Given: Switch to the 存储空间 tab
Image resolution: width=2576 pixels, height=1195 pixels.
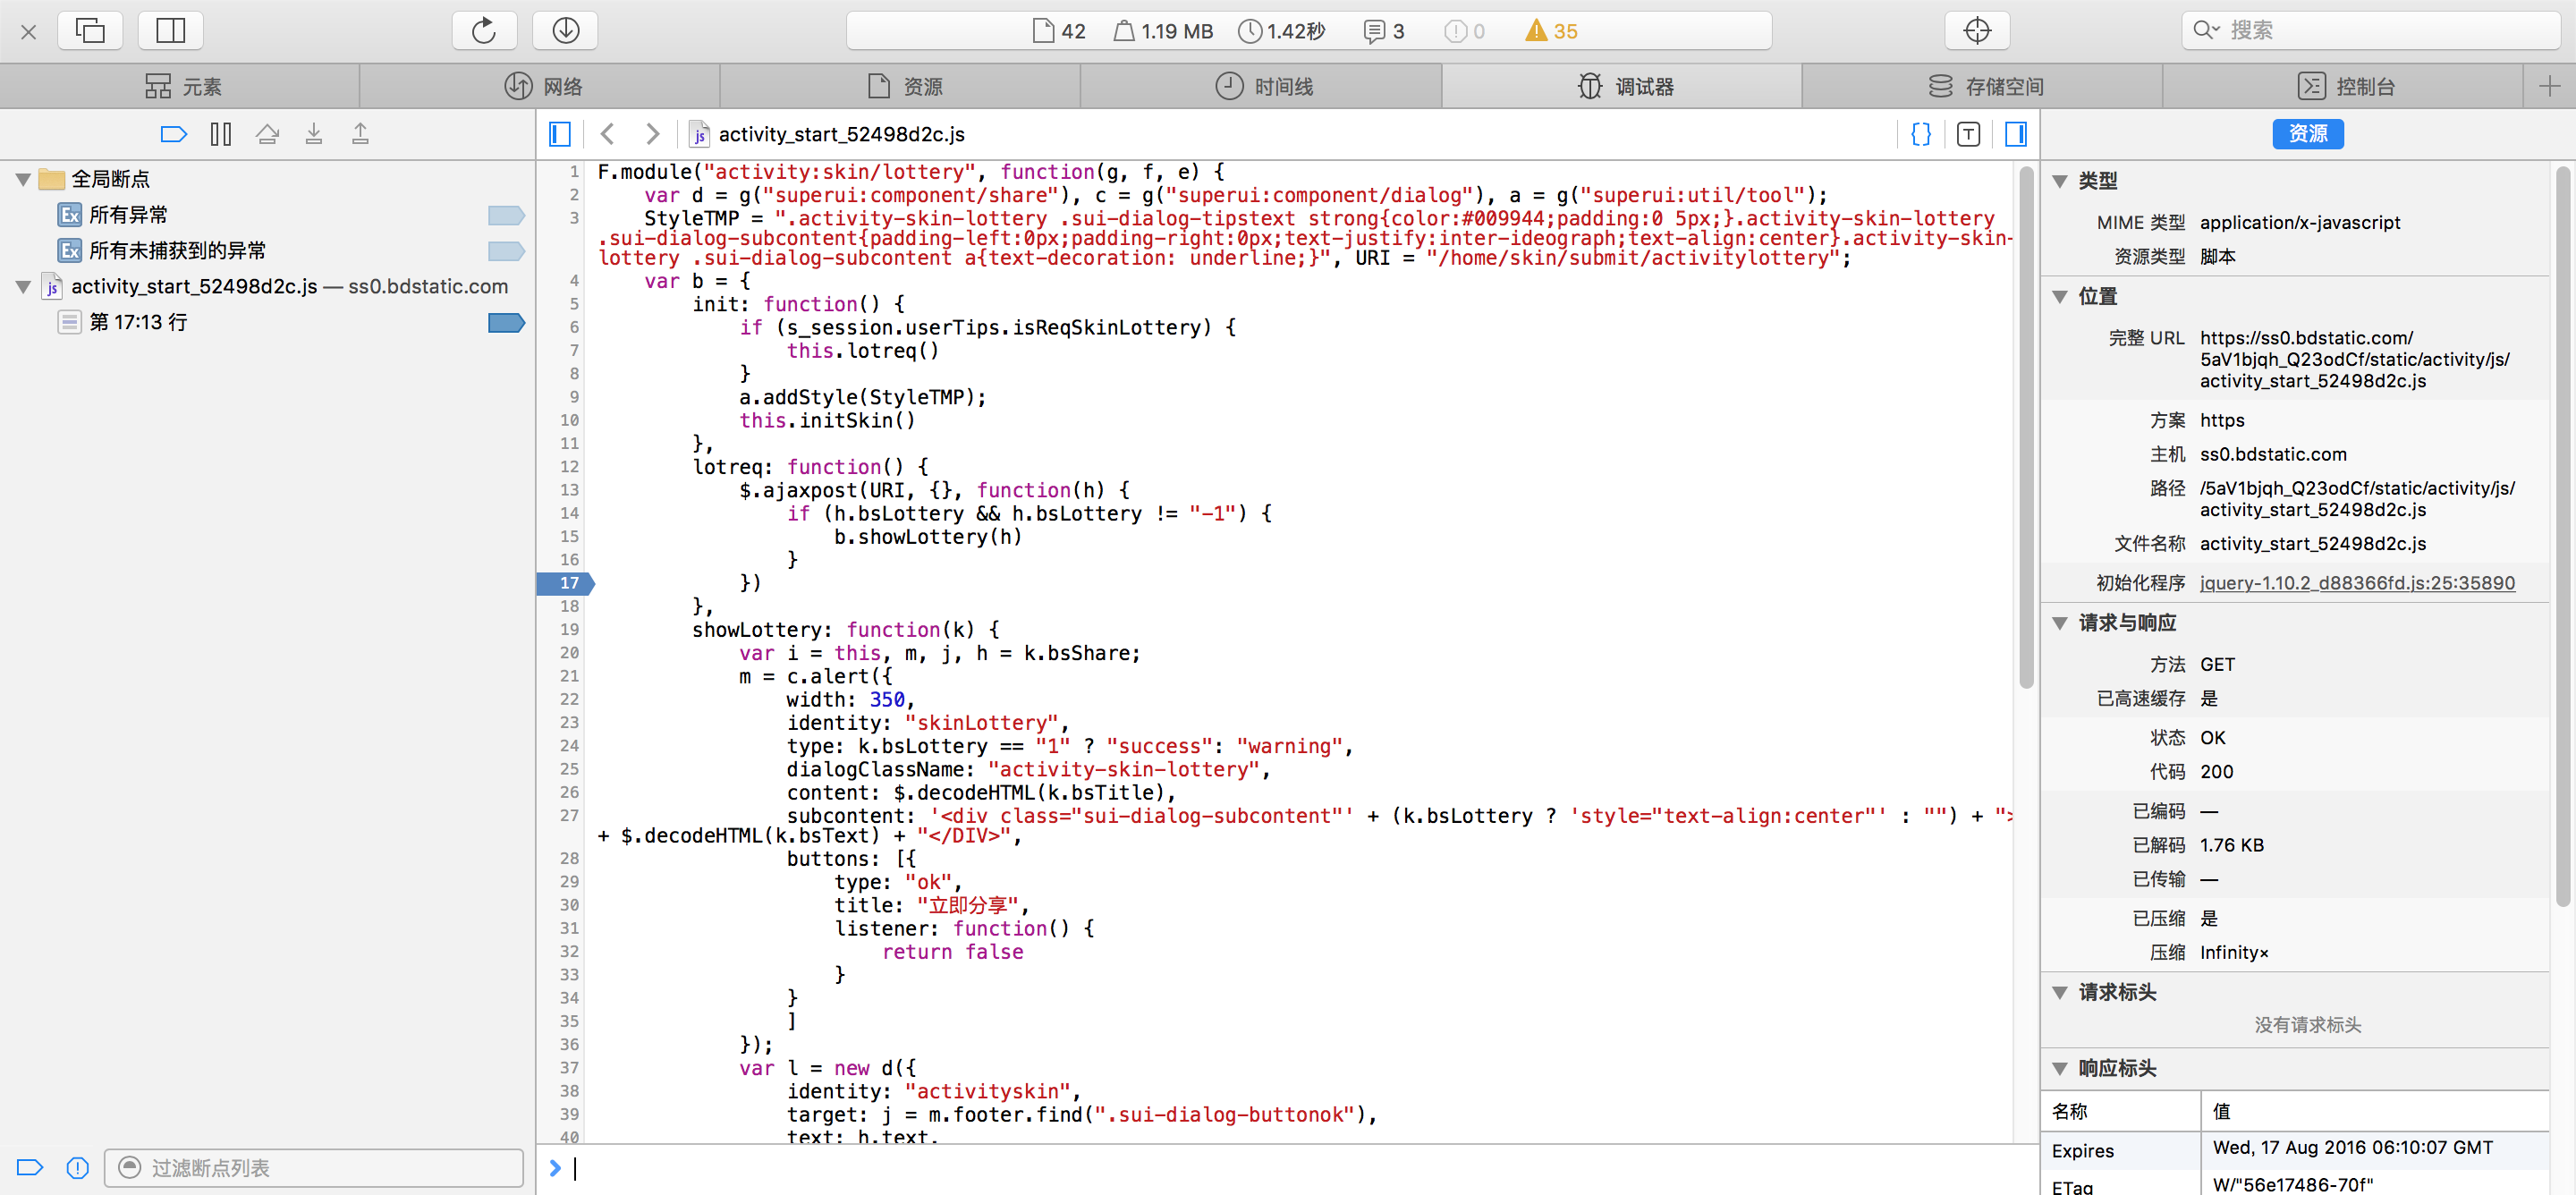Looking at the screenshot, I should pyautogui.click(x=1983, y=87).
